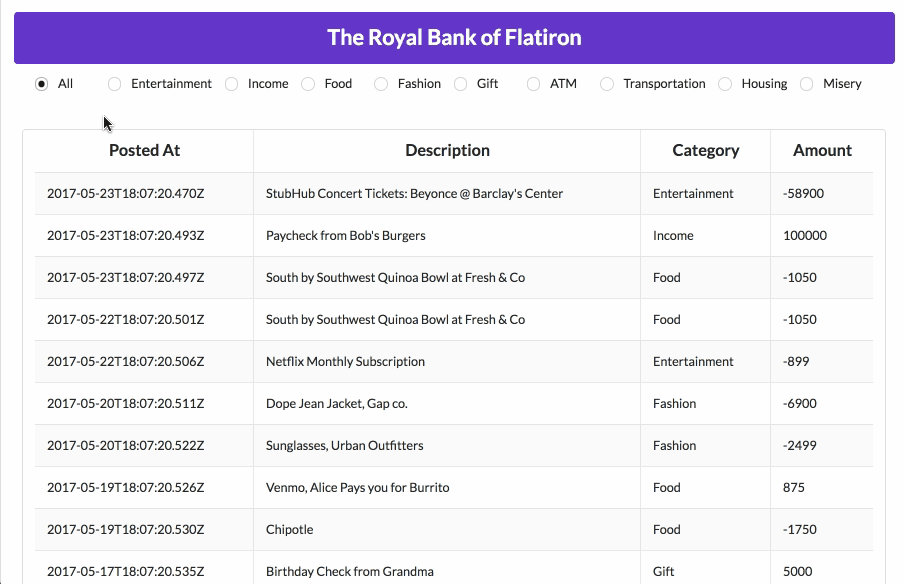
Task: Click the Amount column header
Action: coord(822,151)
